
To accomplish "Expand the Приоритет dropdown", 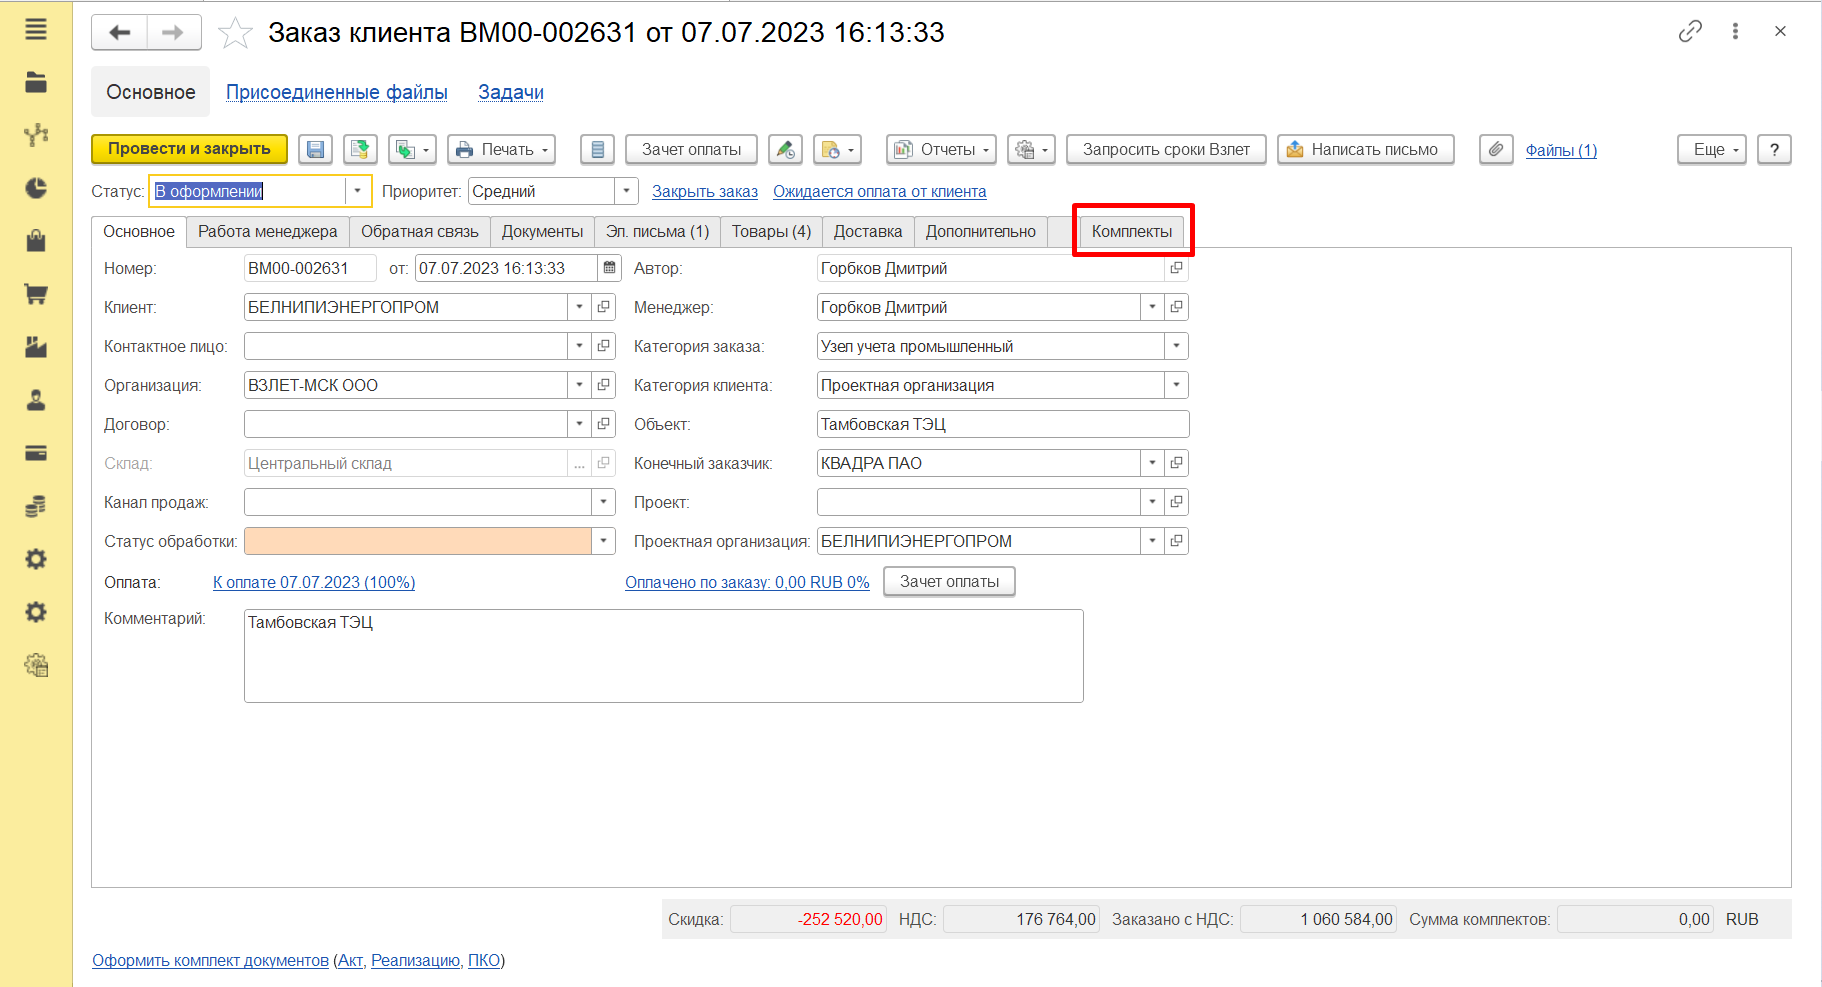I will tap(626, 191).
